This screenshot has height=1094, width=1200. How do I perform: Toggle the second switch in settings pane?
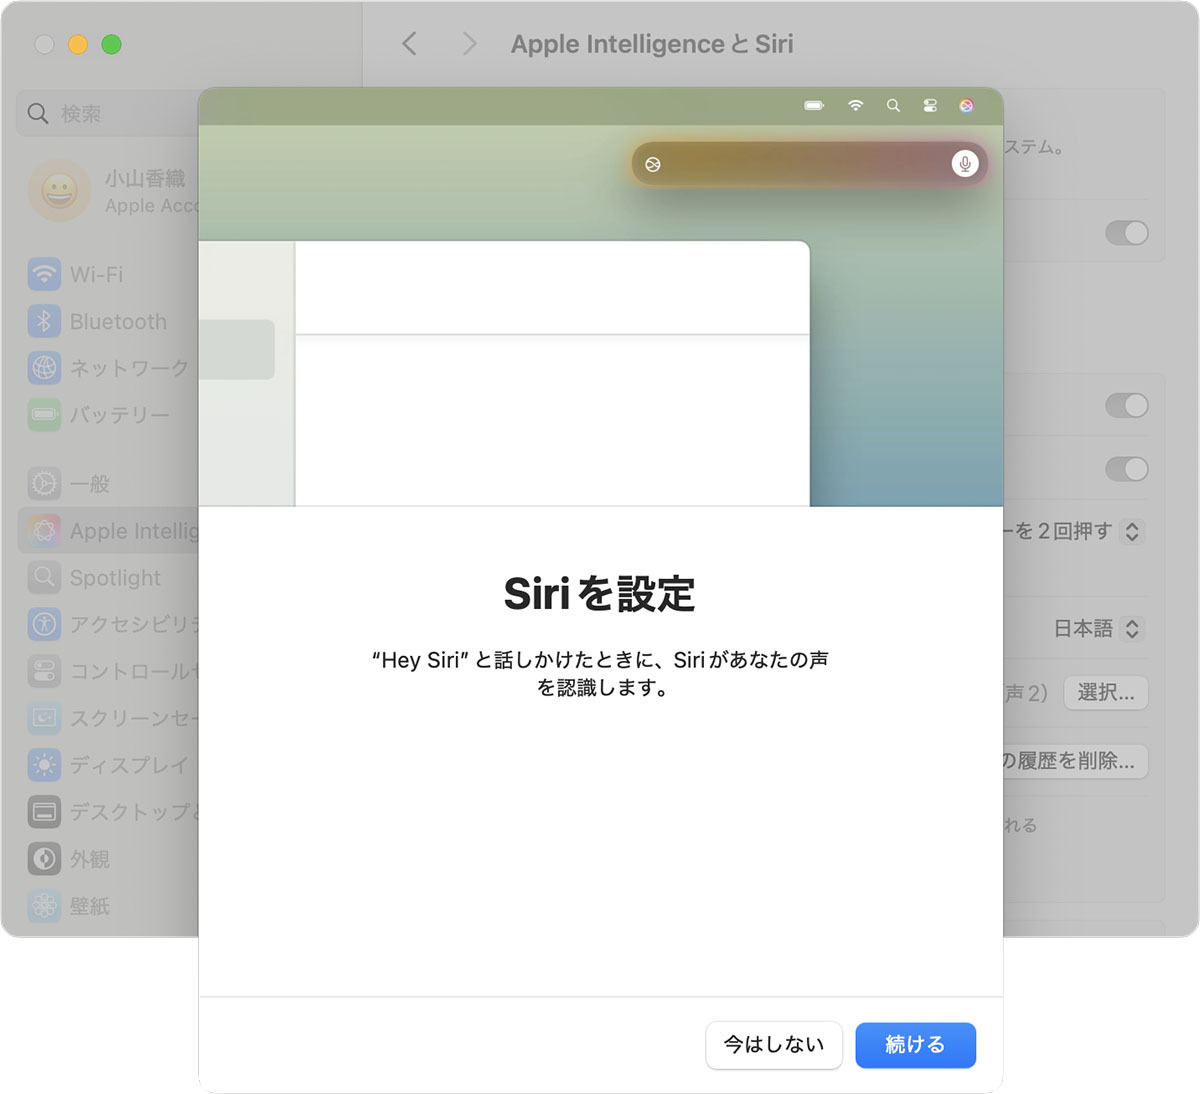tap(1127, 405)
